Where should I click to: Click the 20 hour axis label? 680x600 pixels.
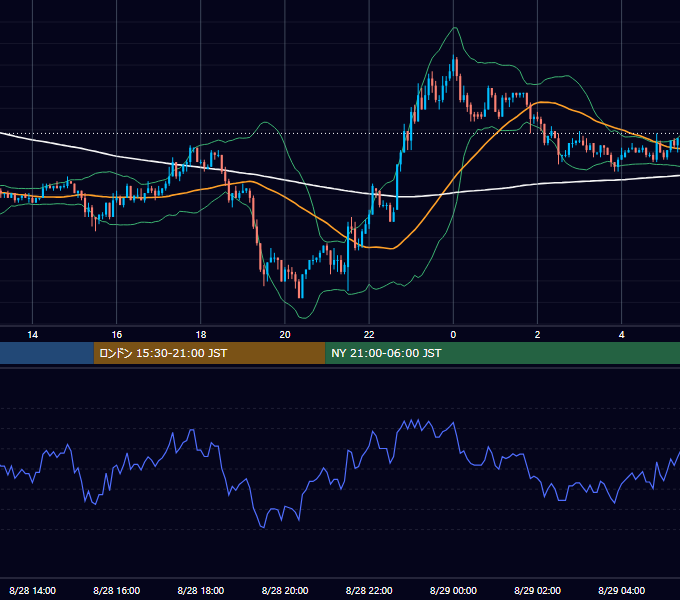coord(285,335)
